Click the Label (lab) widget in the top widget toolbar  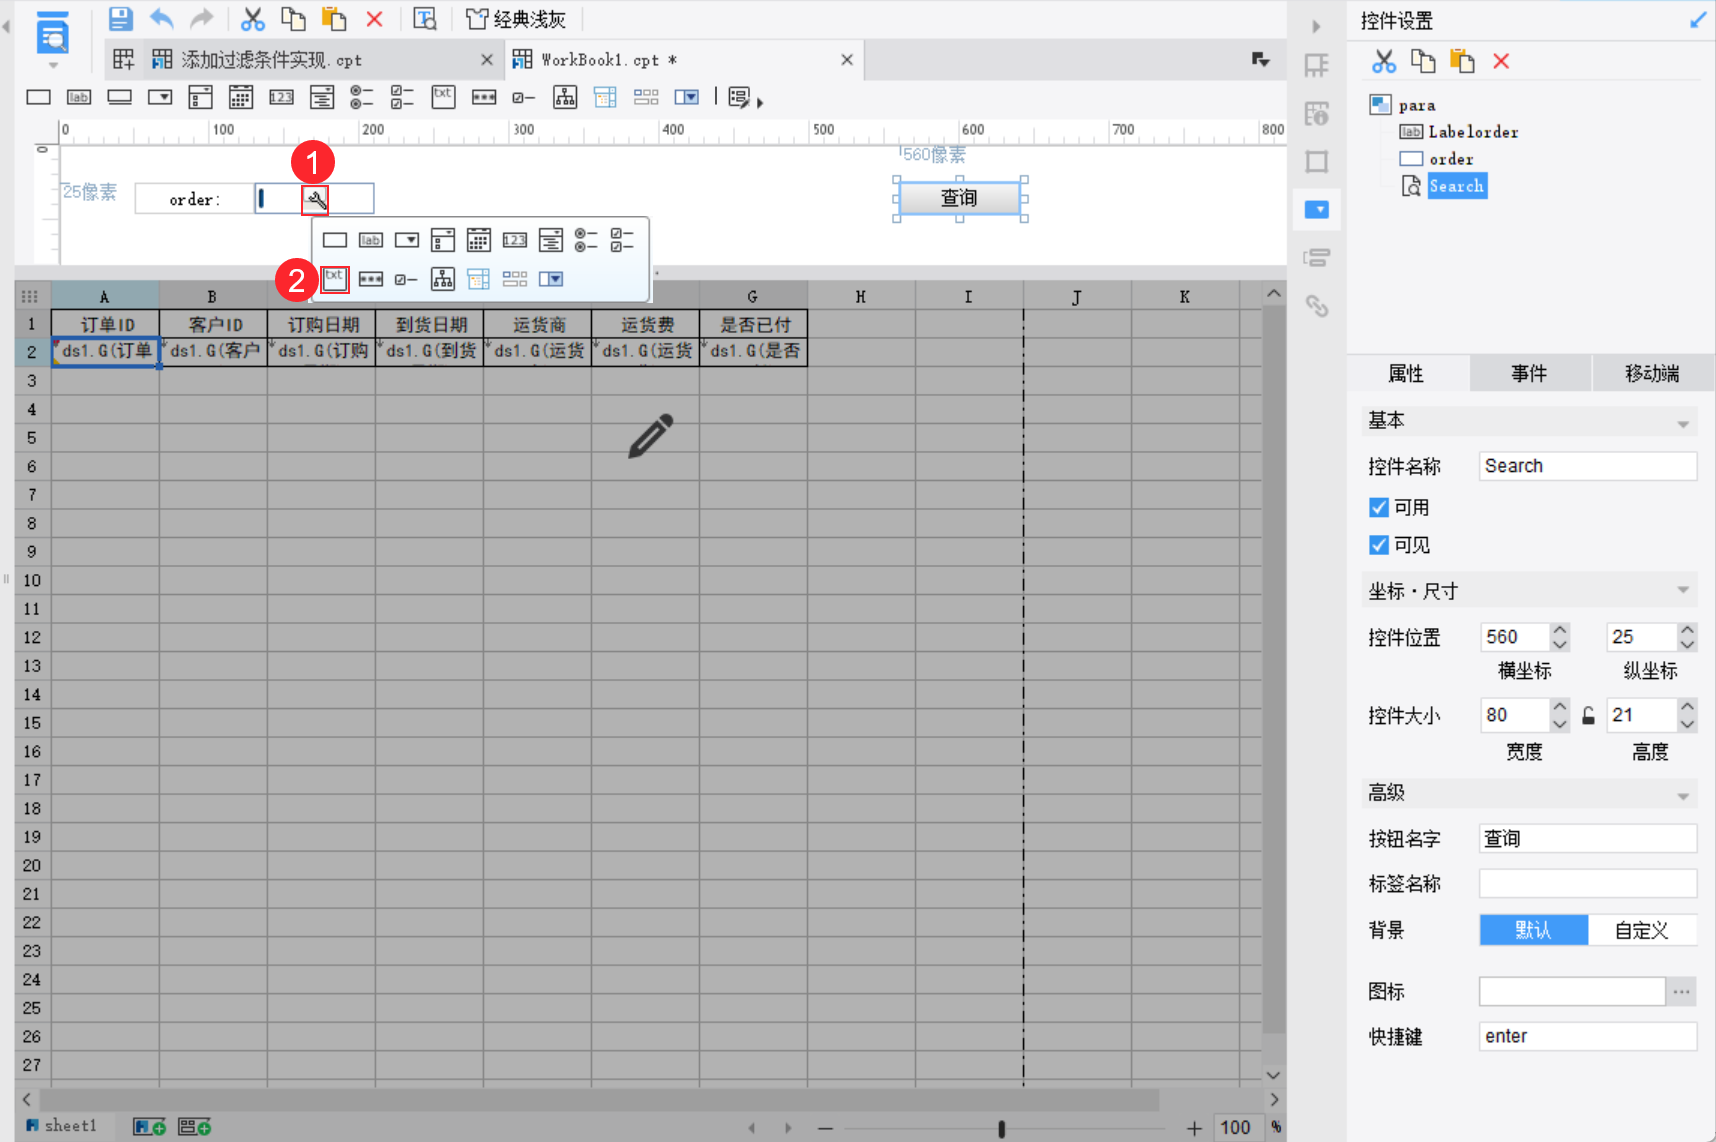pyautogui.click(x=79, y=97)
